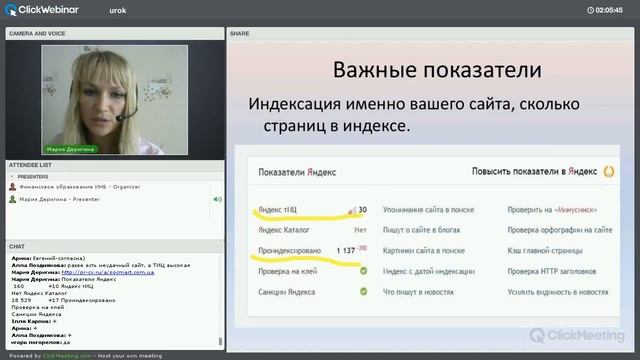Click Пишут о сайте в блогах link

click(x=421, y=230)
